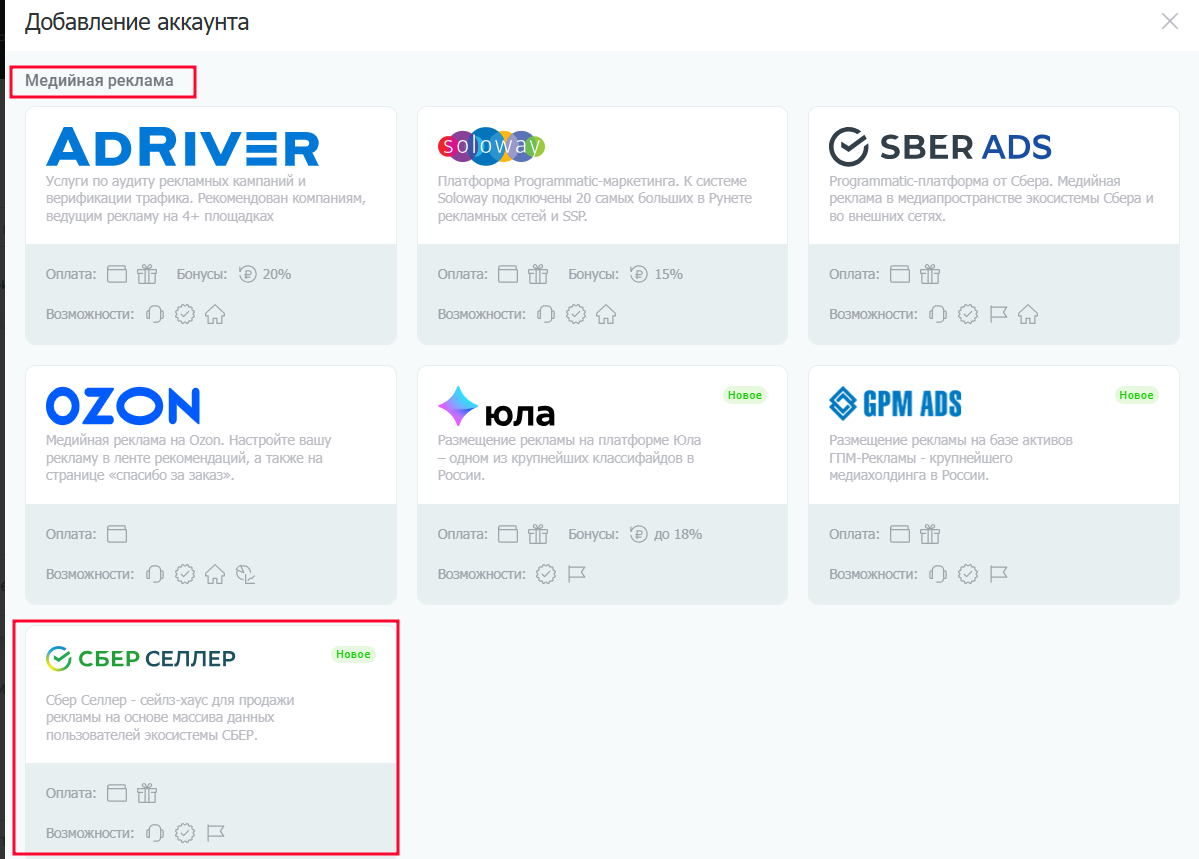This screenshot has height=859, width=1199.
Task: Click the headset support icon in AdRiver card
Action: [x=155, y=314]
